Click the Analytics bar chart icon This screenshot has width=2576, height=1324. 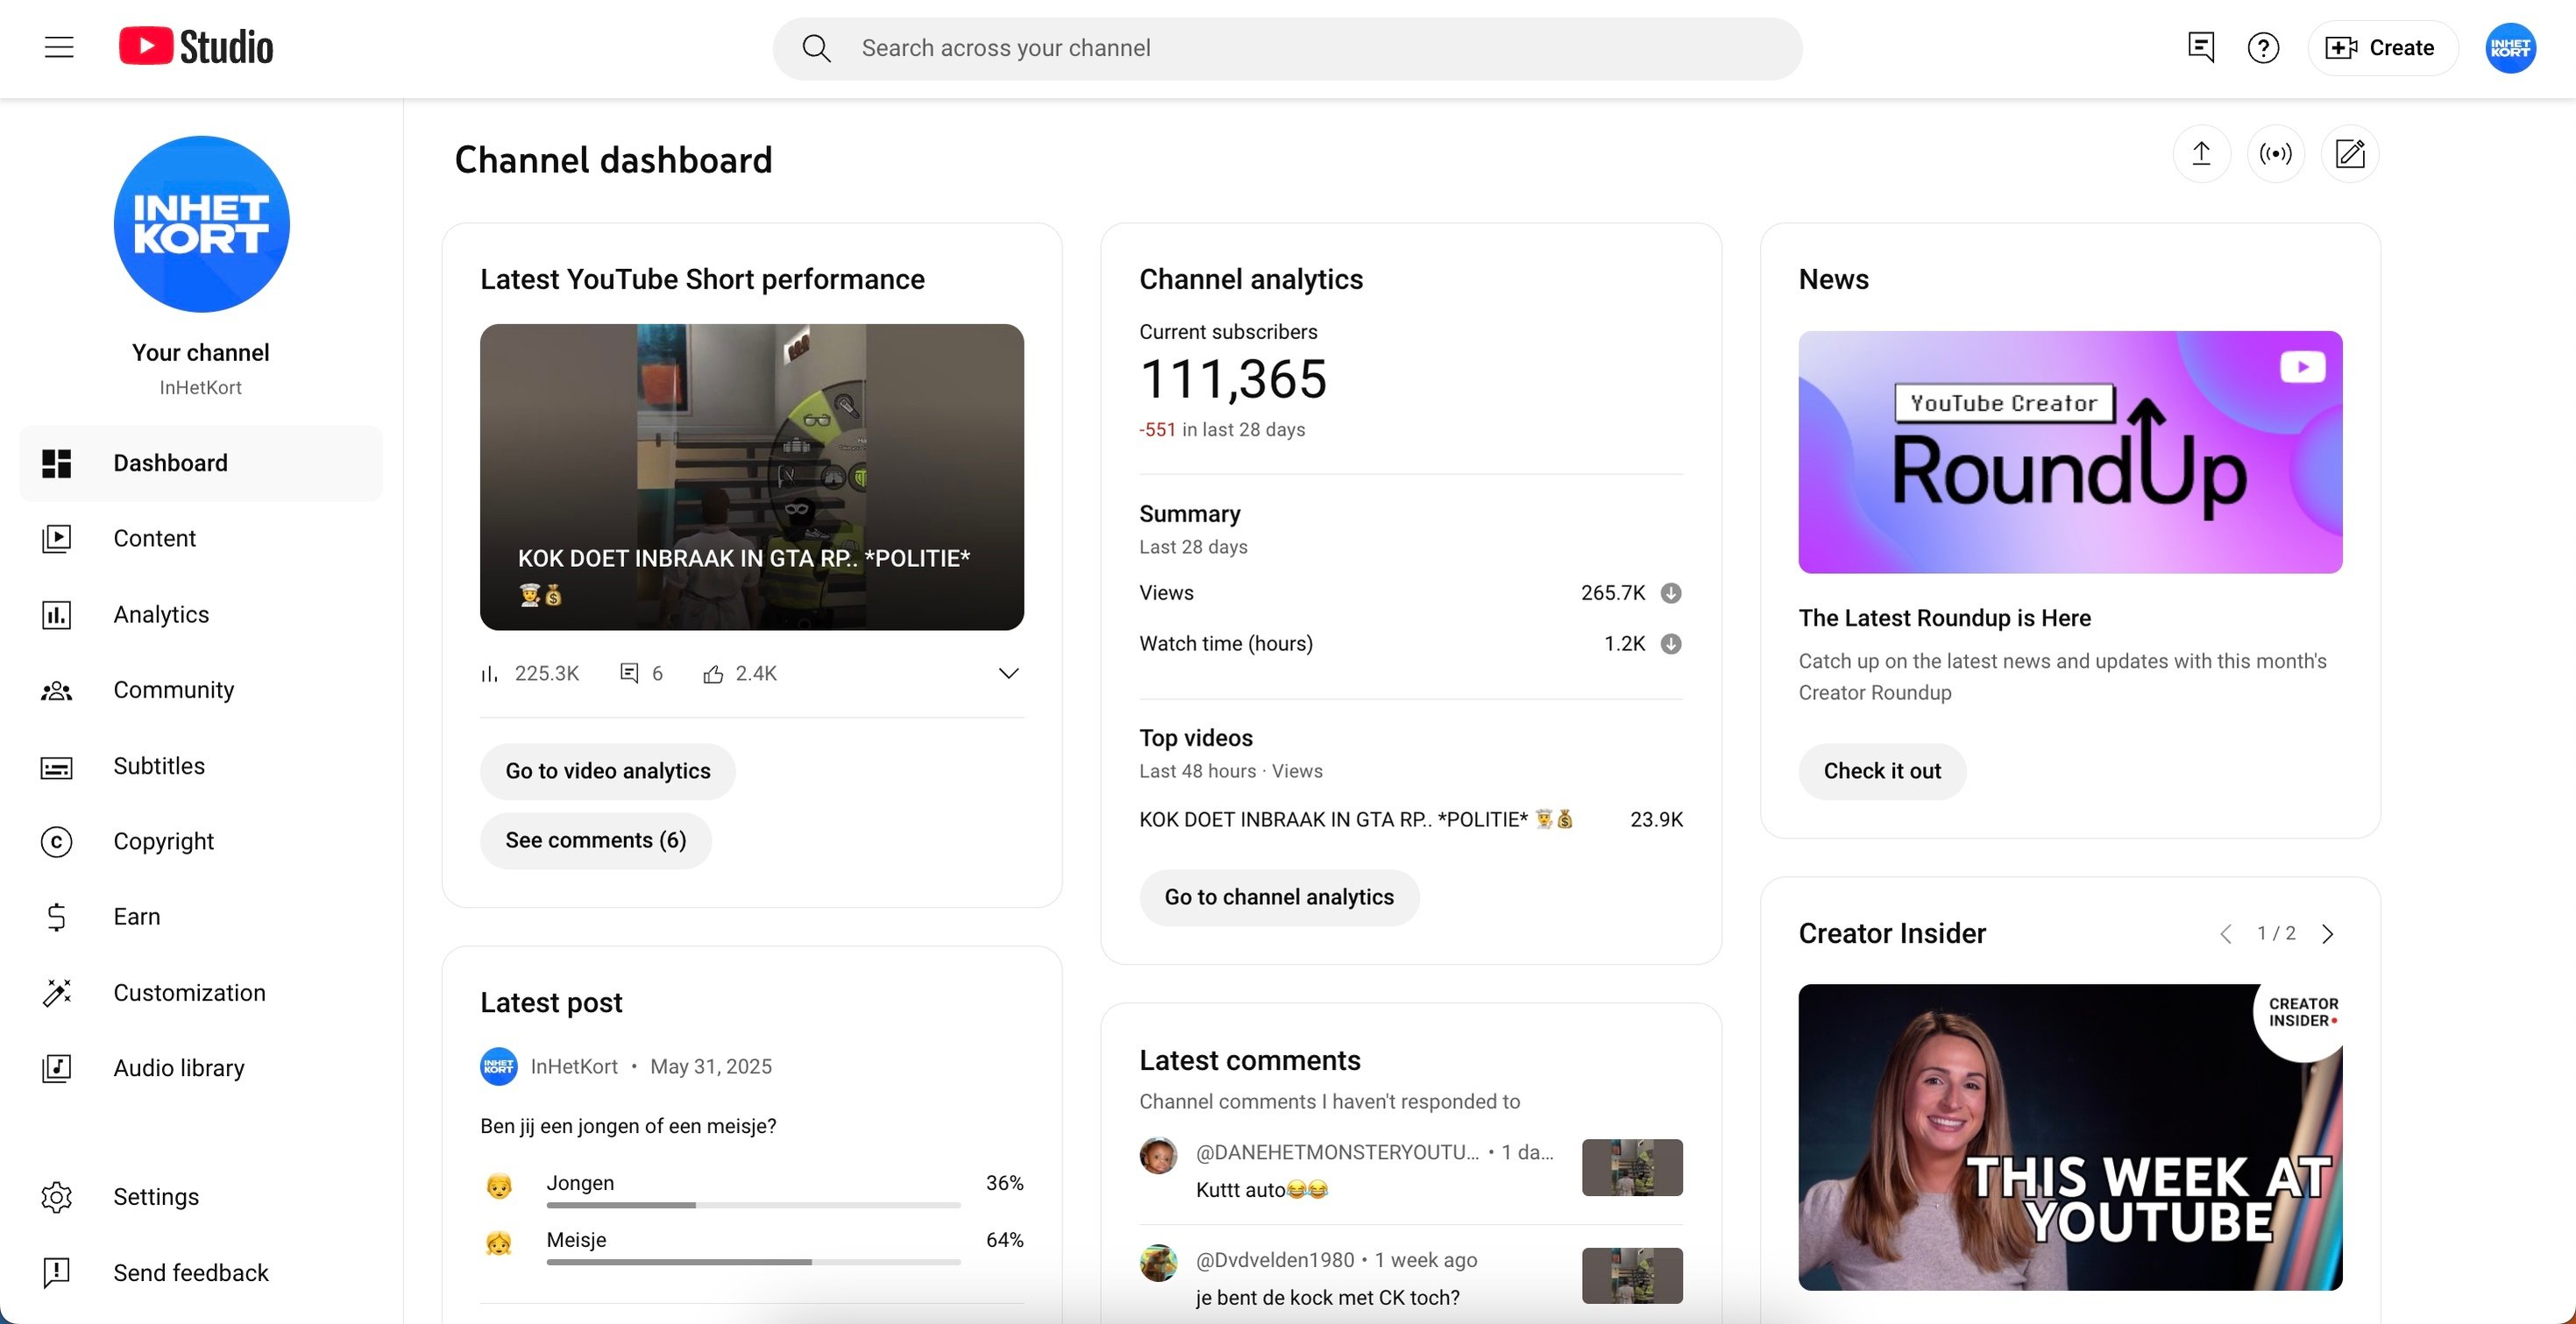coord(56,614)
